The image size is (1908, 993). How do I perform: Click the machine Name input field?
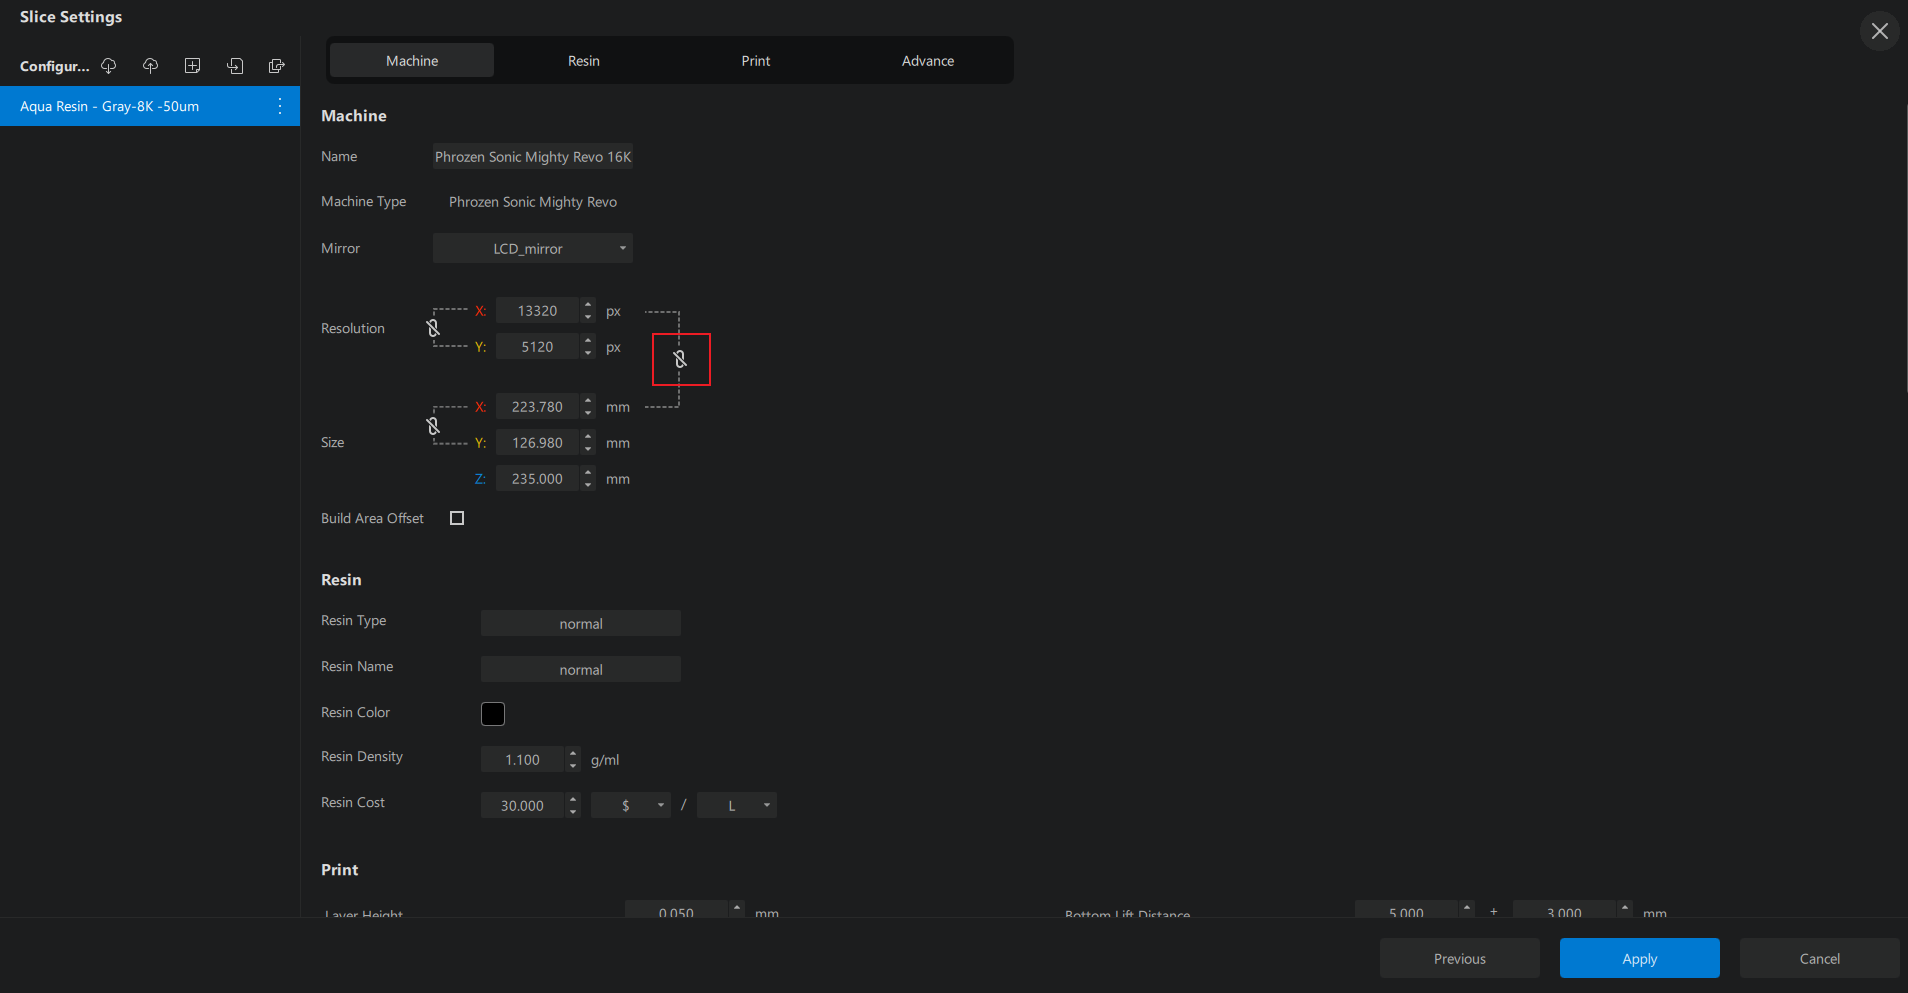coord(532,157)
